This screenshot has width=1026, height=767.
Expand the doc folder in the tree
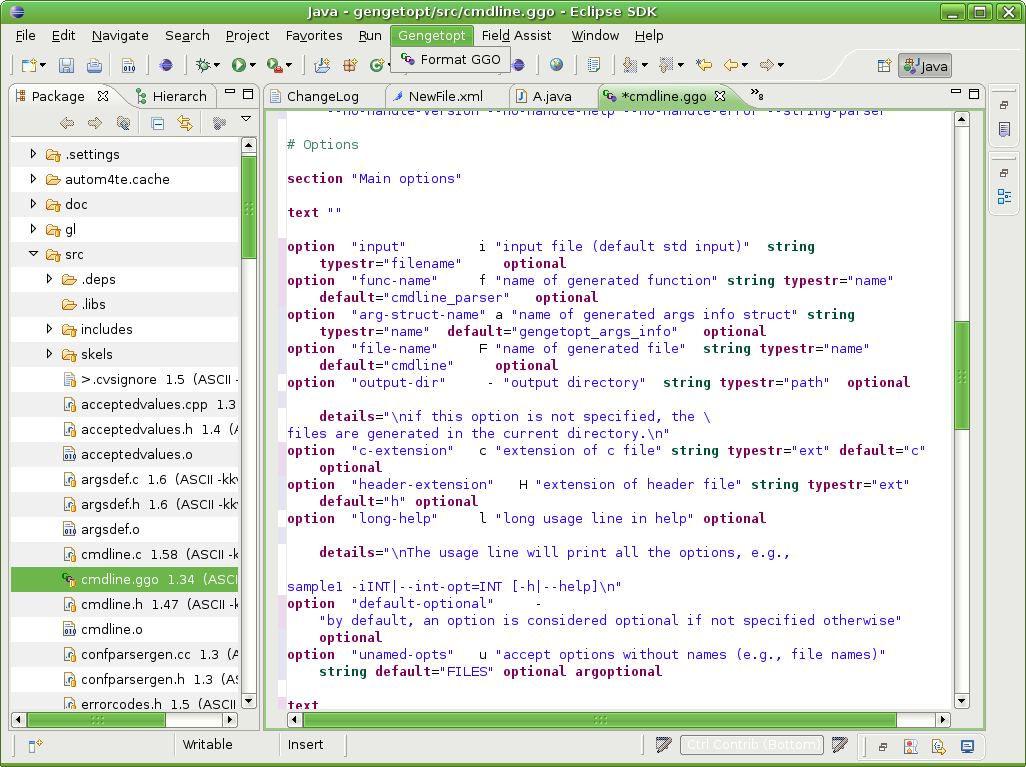point(33,204)
